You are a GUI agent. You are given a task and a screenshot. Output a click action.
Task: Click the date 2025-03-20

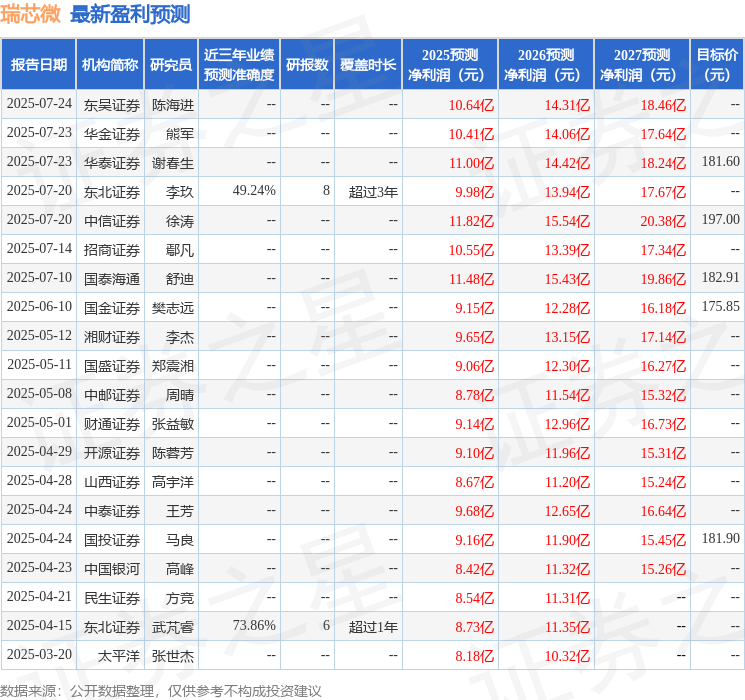click(39, 654)
